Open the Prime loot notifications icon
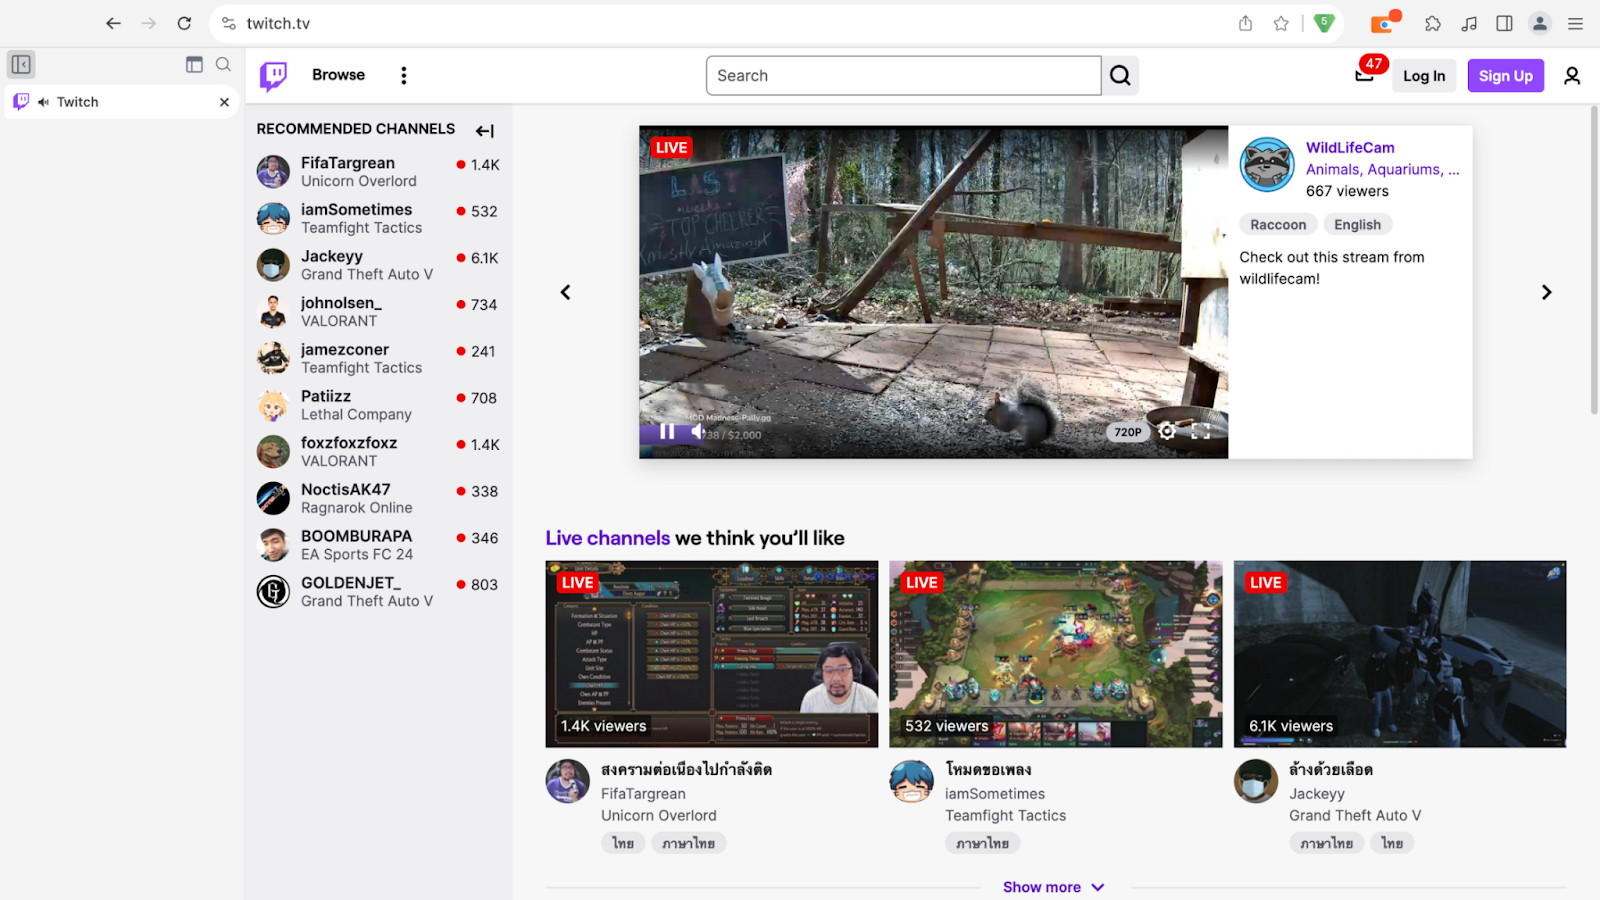The height and width of the screenshot is (900, 1600). coord(1365,73)
